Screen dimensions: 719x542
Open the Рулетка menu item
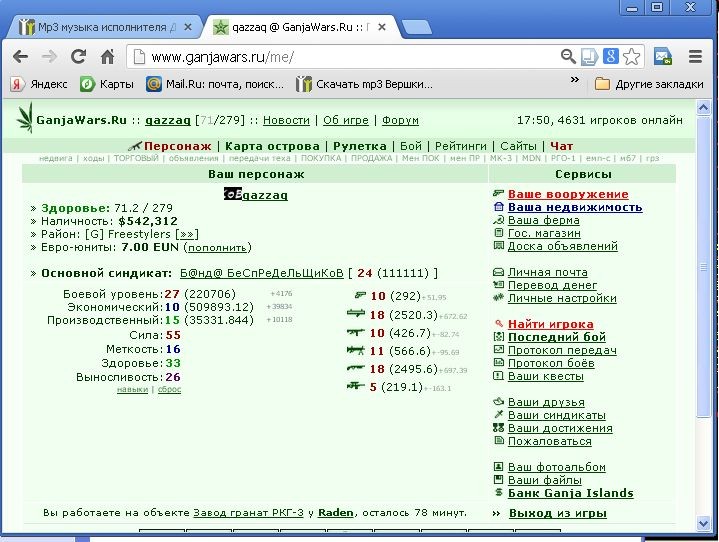tap(360, 146)
